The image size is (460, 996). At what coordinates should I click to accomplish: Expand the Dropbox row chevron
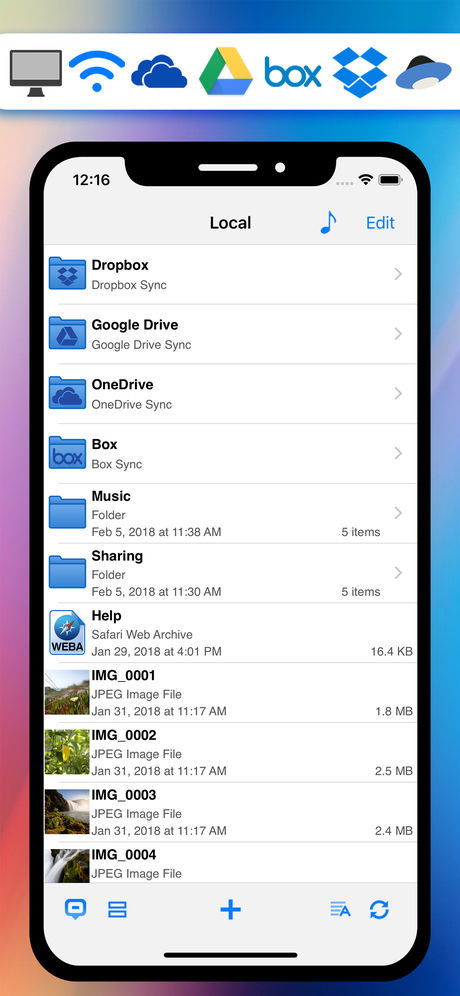[x=398, y=274]
